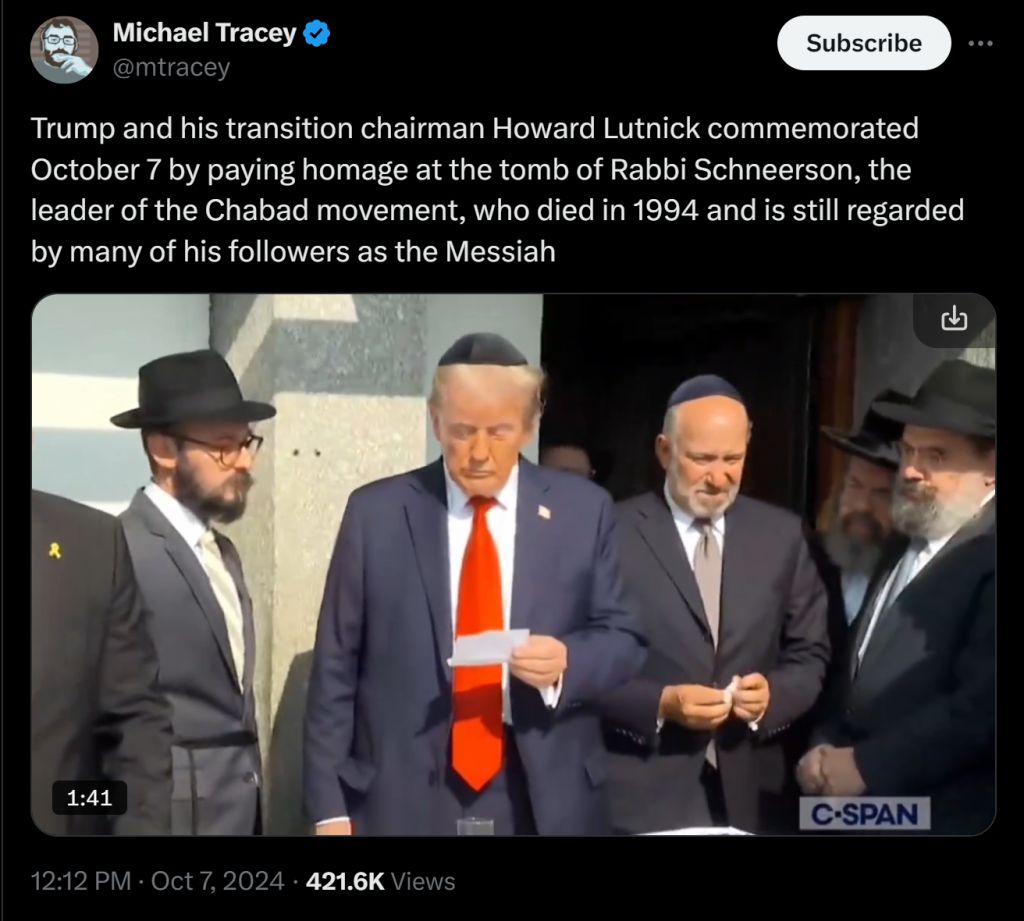Download the video using the download icon
Image resolution: width=1024 pixels, height=921 pixels.
coord(954,319)
